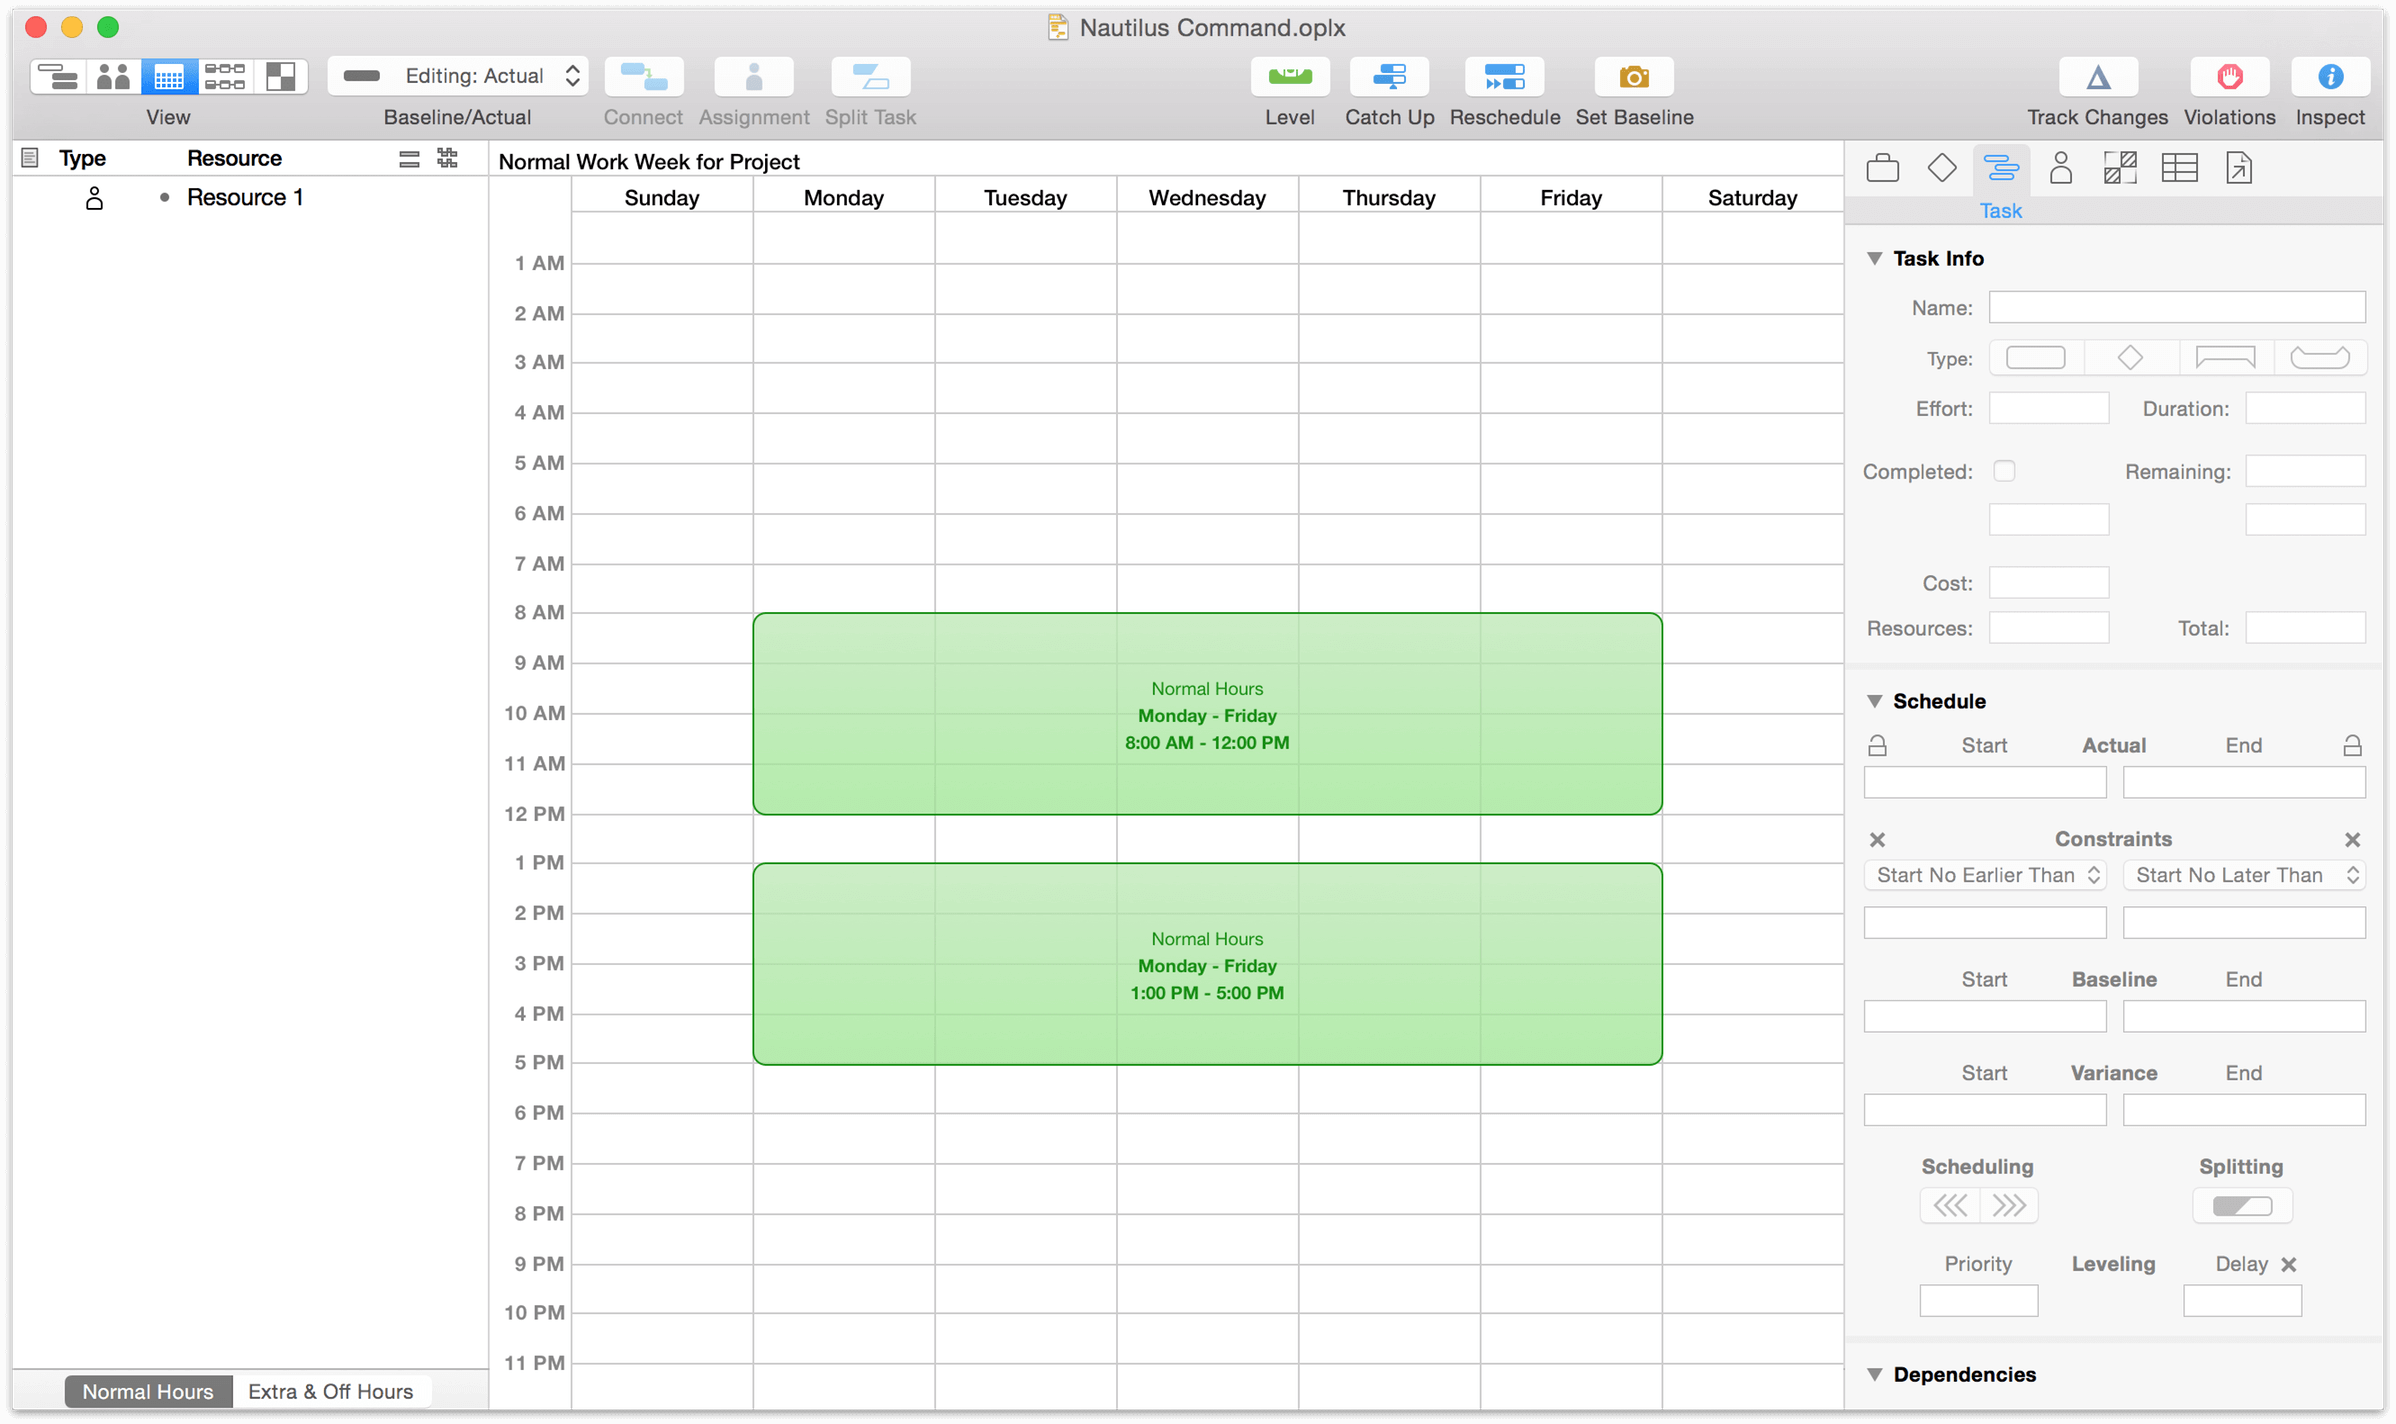Image resolution: width=2396 pixels, height=1424 pixels.
Task: Click the Assignment toolbar icon
Action: point(754,77)
